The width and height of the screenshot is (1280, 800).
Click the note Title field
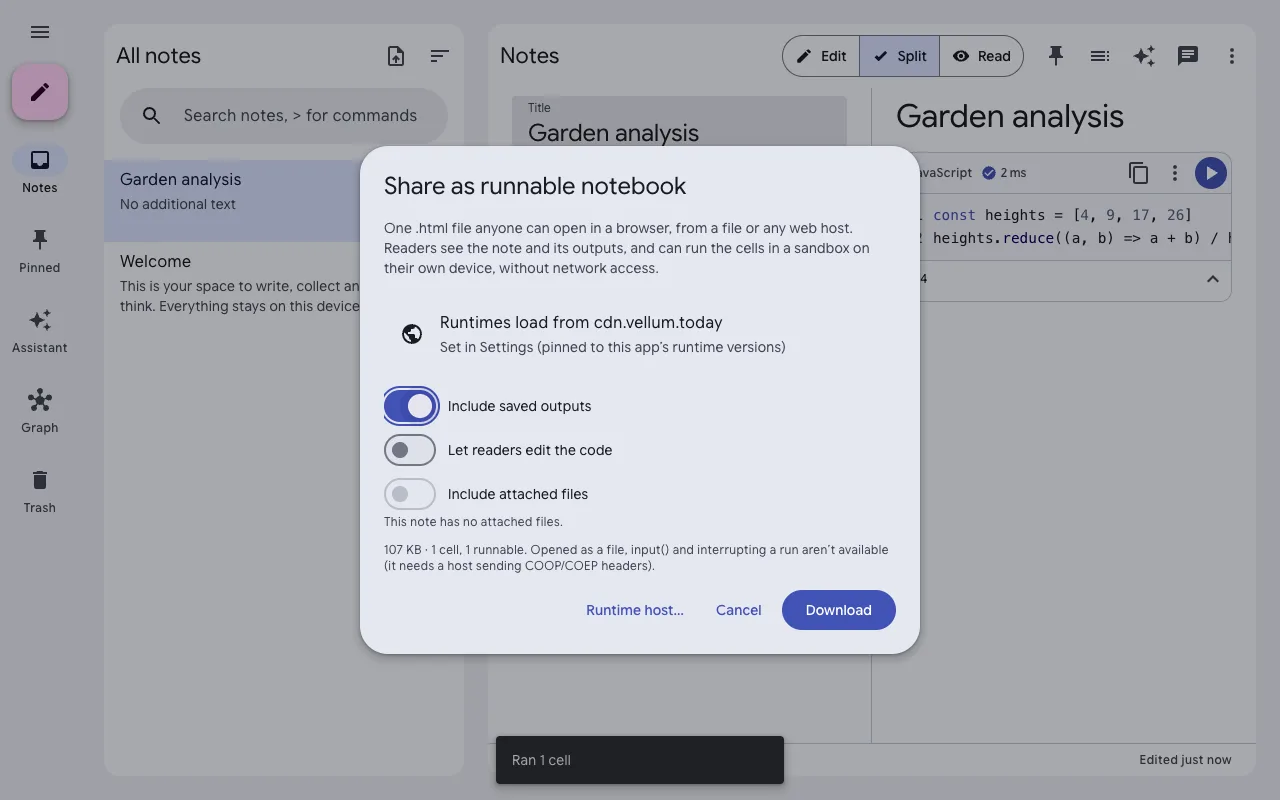click(x=679, y=122)
